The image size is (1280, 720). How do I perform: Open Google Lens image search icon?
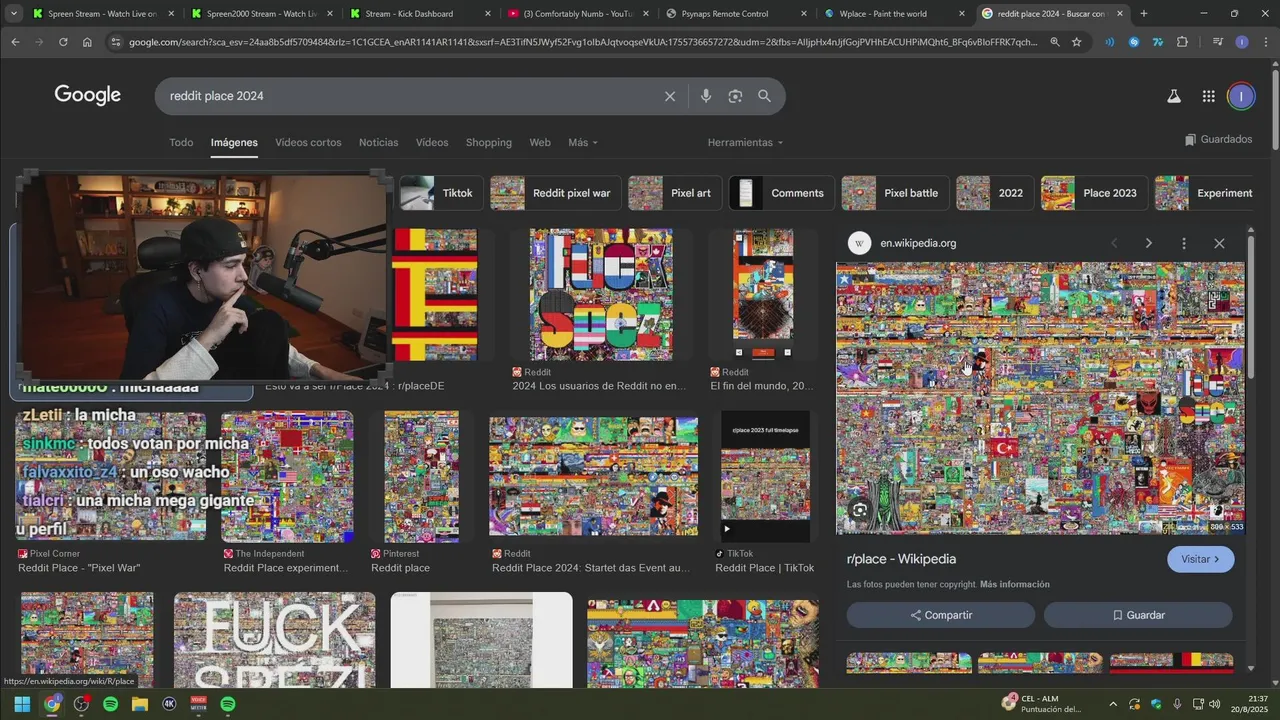point(735,96)
